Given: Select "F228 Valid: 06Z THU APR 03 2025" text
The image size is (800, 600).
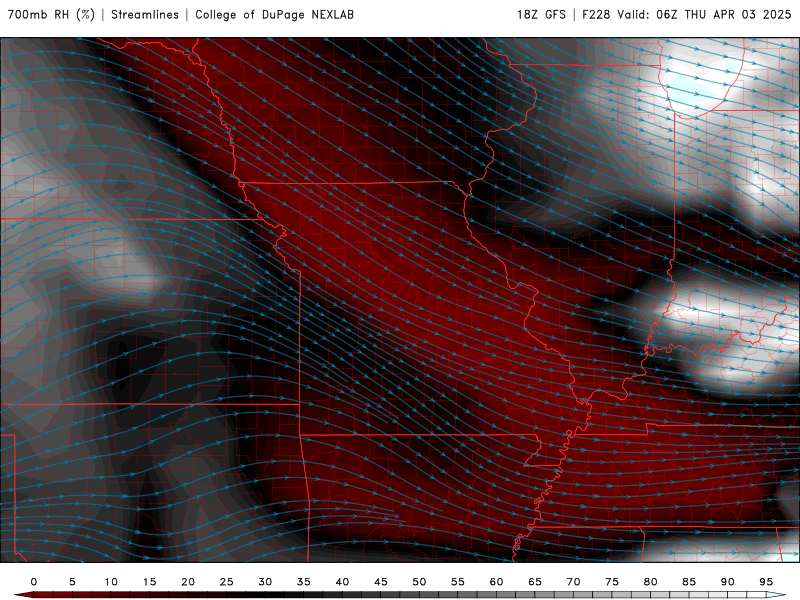Looking at the screenshot, I should pyautogui.click(x=687, y=15).
